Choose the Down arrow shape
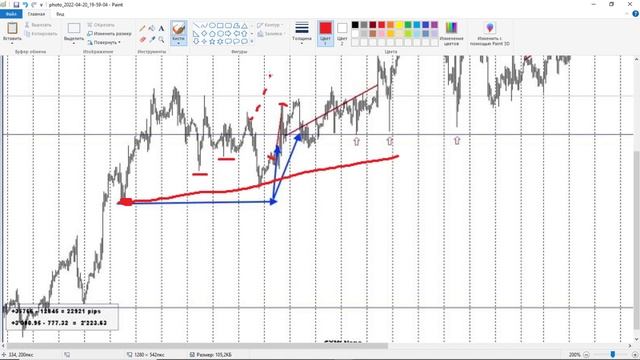 pyautogui.click(x=196, y=41)
